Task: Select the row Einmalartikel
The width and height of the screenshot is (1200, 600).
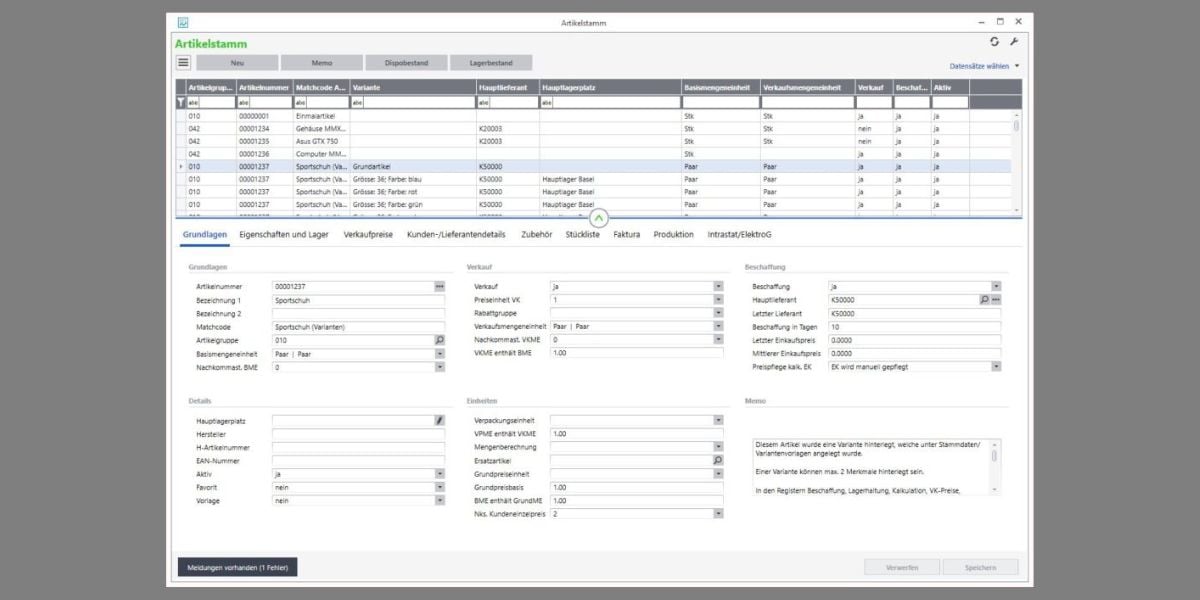Action: tap(594, 116)
